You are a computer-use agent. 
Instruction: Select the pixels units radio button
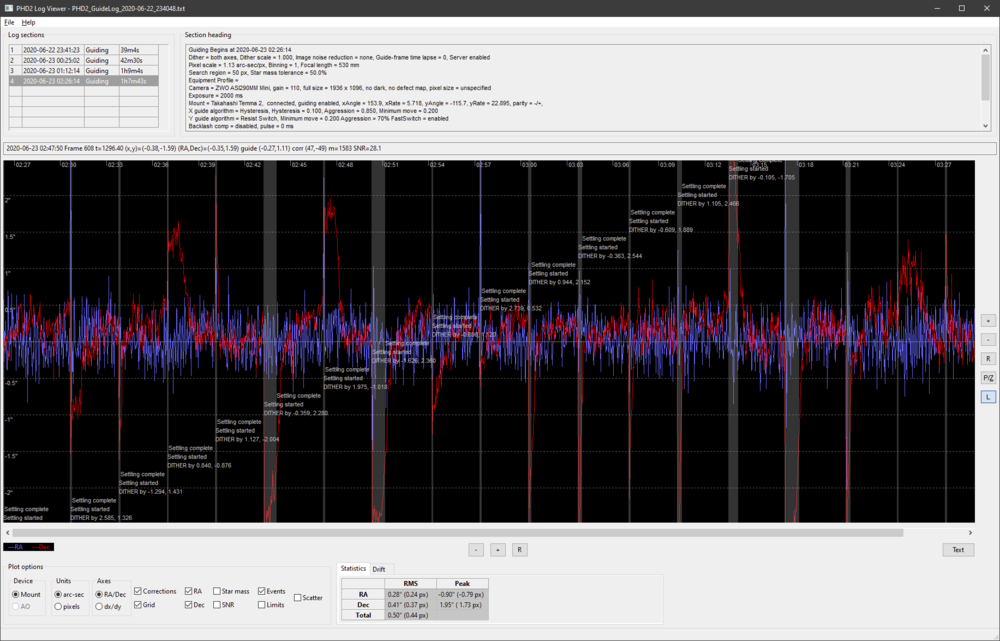point(60,606)
